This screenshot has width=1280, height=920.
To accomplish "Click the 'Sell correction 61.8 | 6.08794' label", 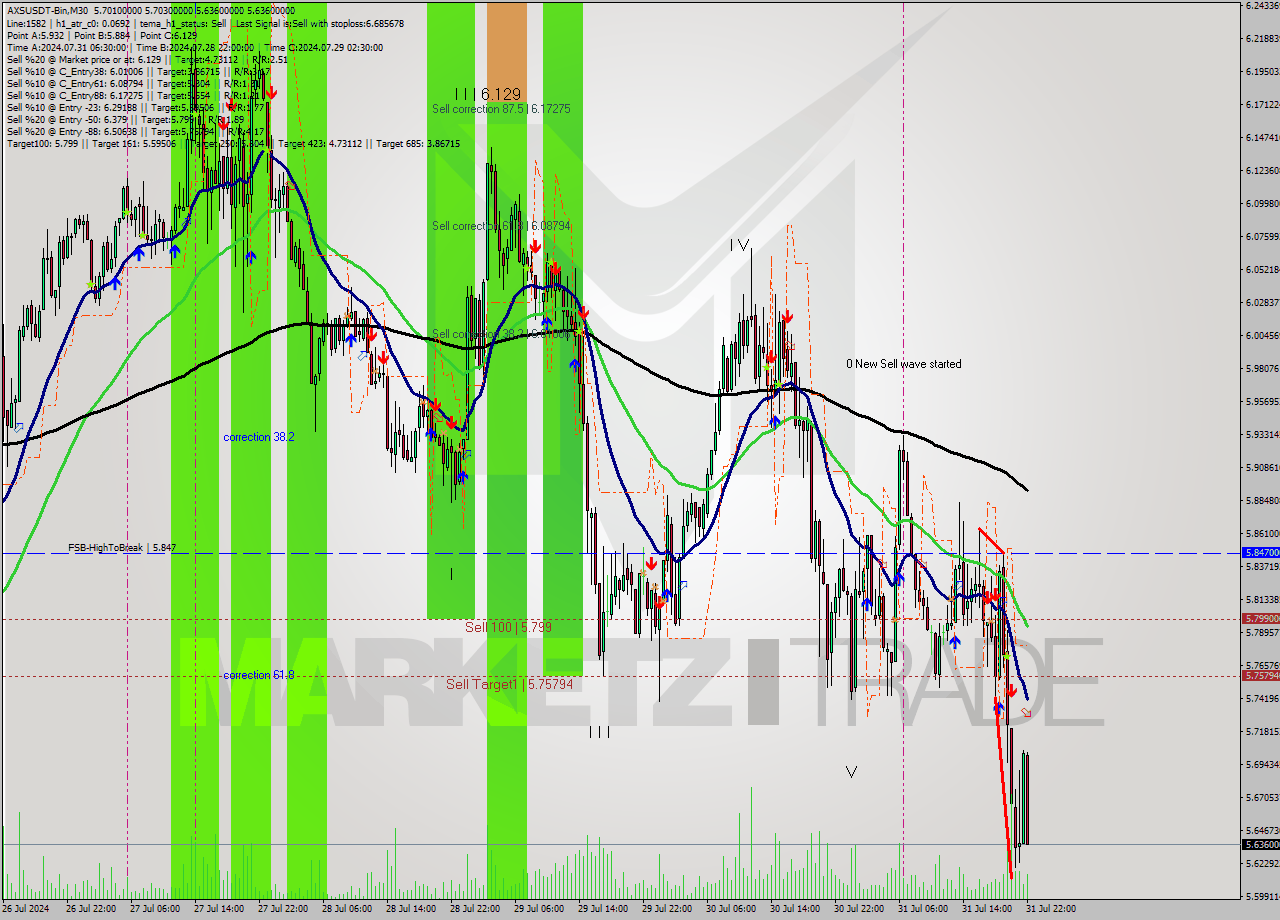I will click(501, 226).
